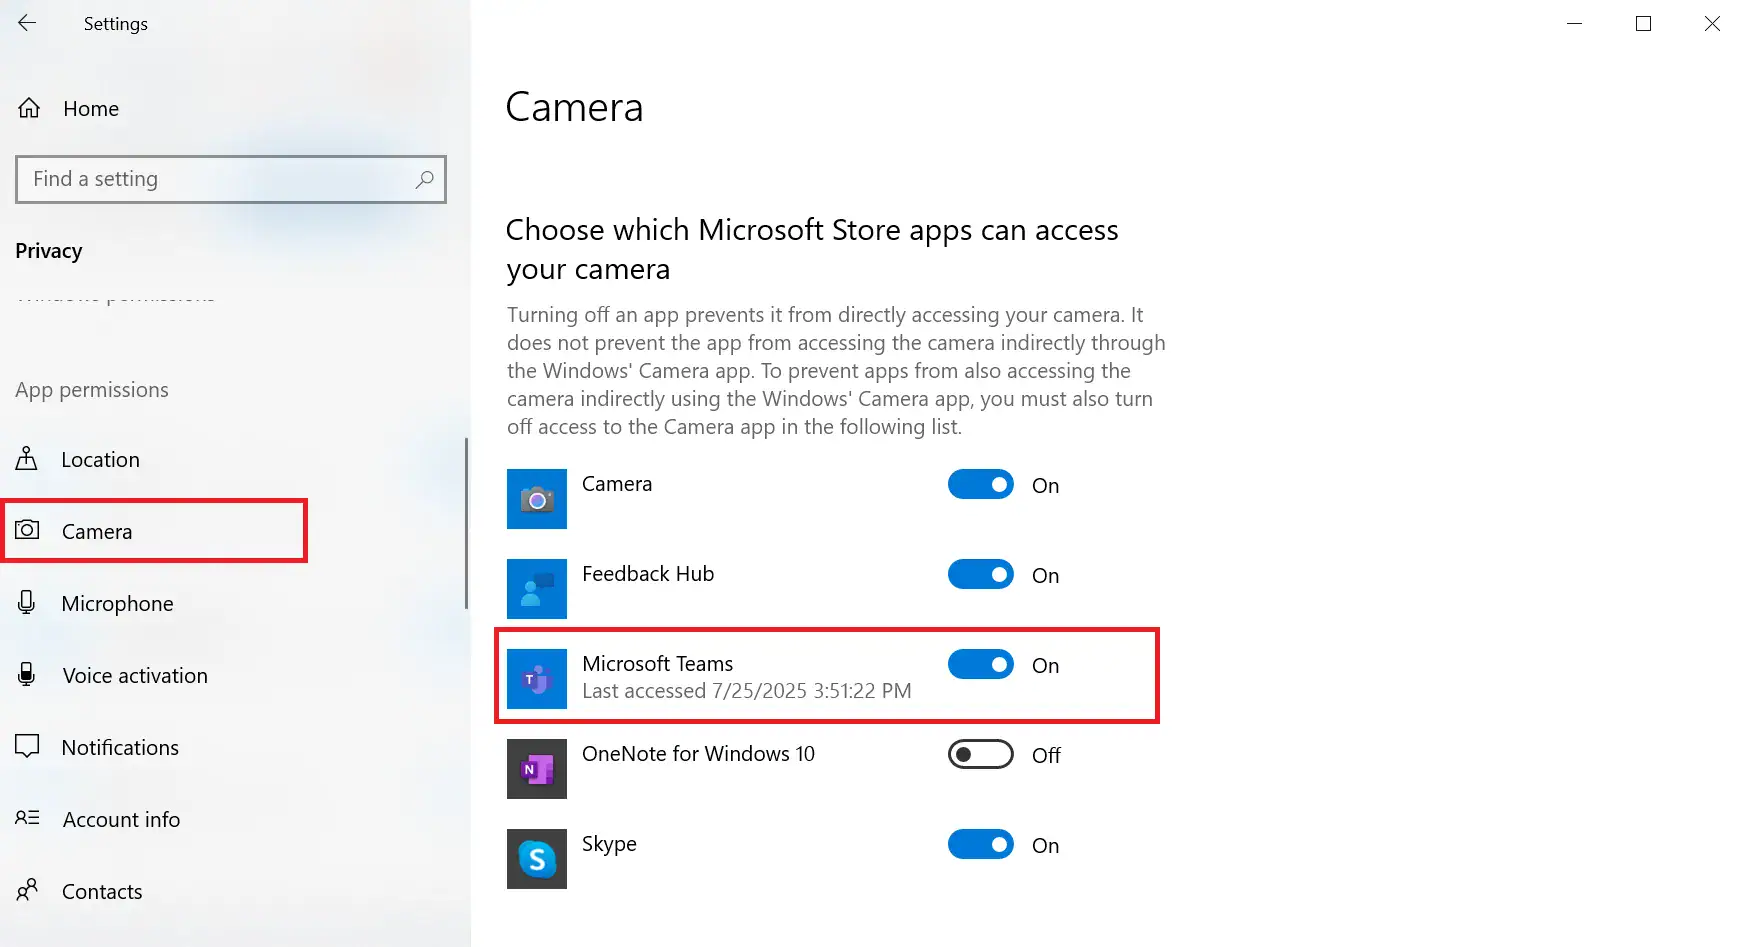The image size is (1746, 947).
Task: Disable Feedback Hub camera toggle
Action: [981, 575]
